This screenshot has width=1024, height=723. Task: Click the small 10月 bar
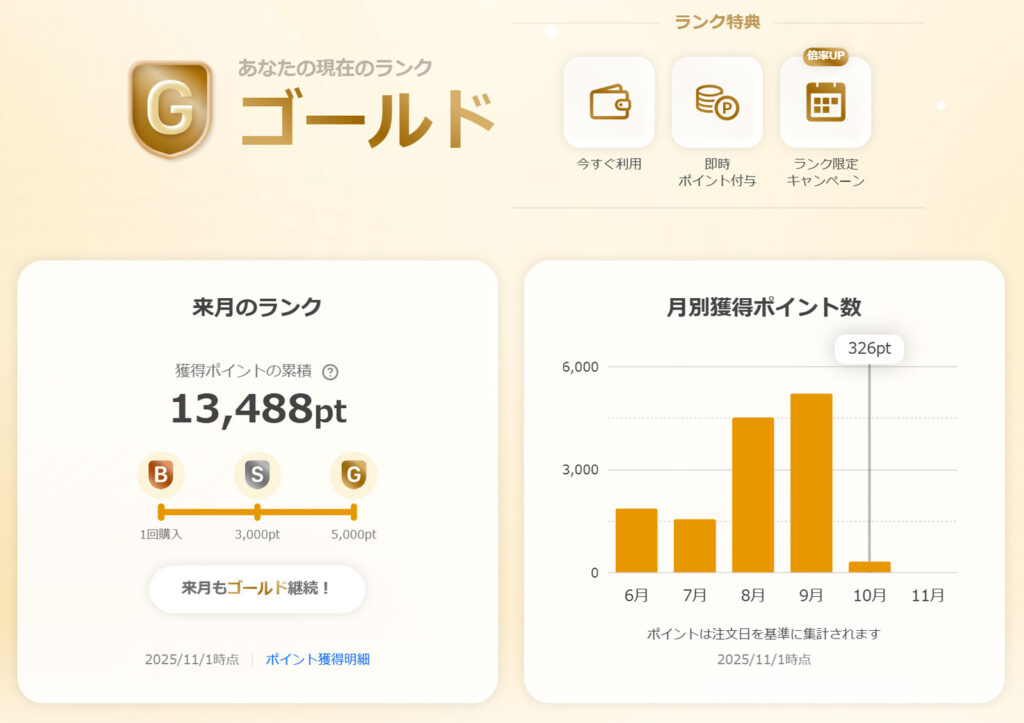[869, 567]
